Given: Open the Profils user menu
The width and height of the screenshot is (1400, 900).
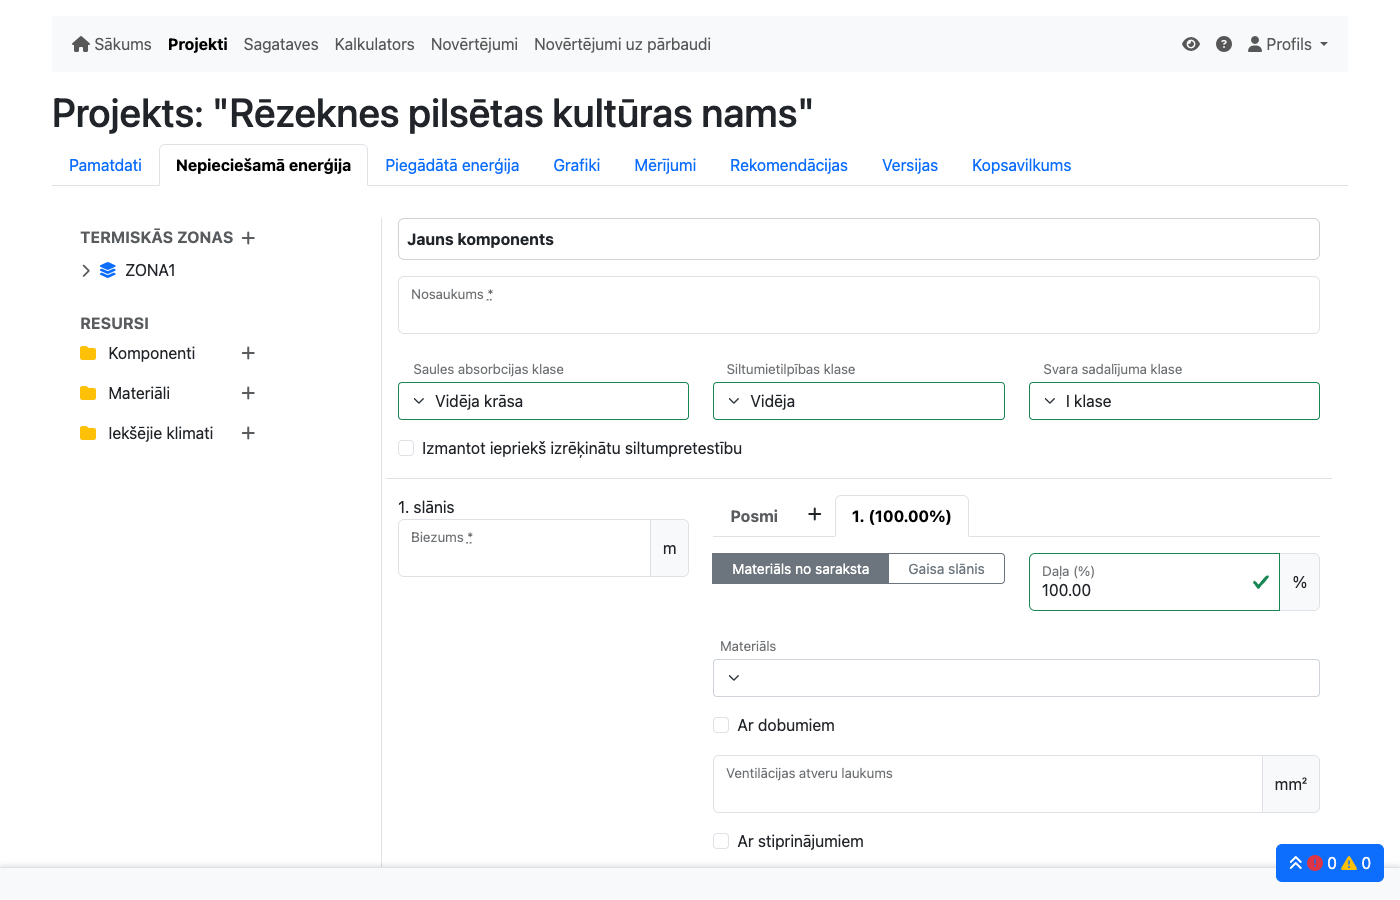Looking at the screenshot, I should pos(1288,44).
